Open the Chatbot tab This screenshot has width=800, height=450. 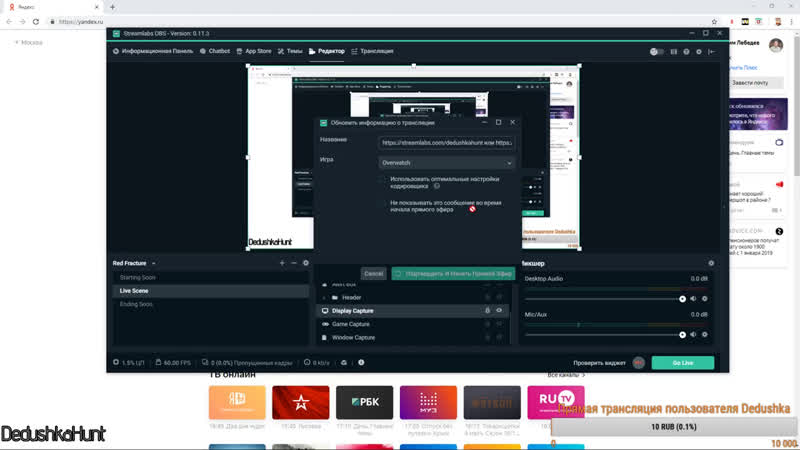[215, 52]
